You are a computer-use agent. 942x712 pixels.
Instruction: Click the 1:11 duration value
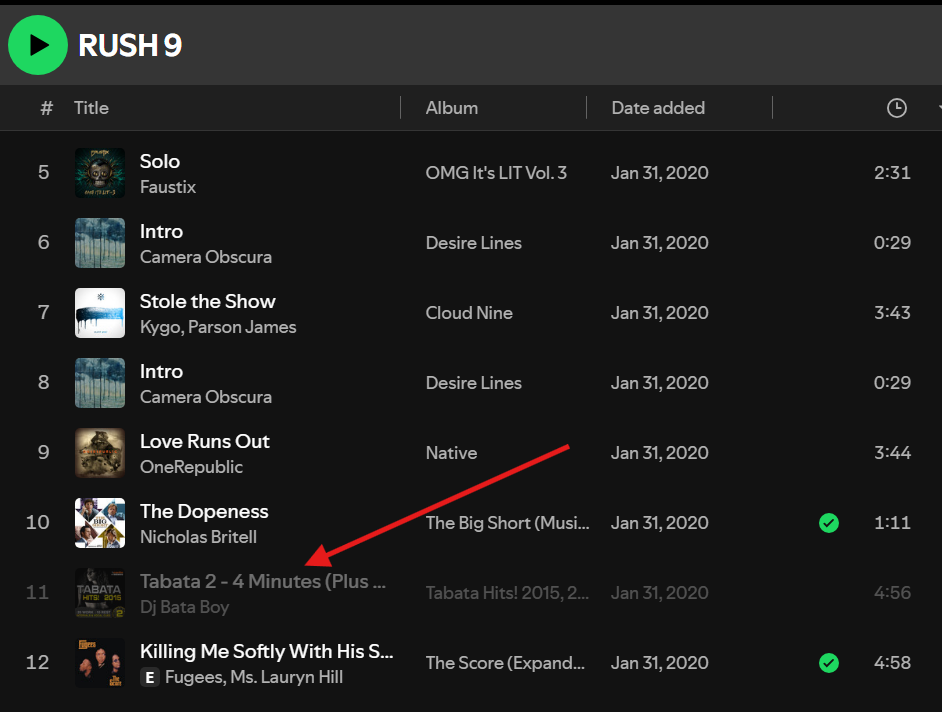(x=892, y=523)
